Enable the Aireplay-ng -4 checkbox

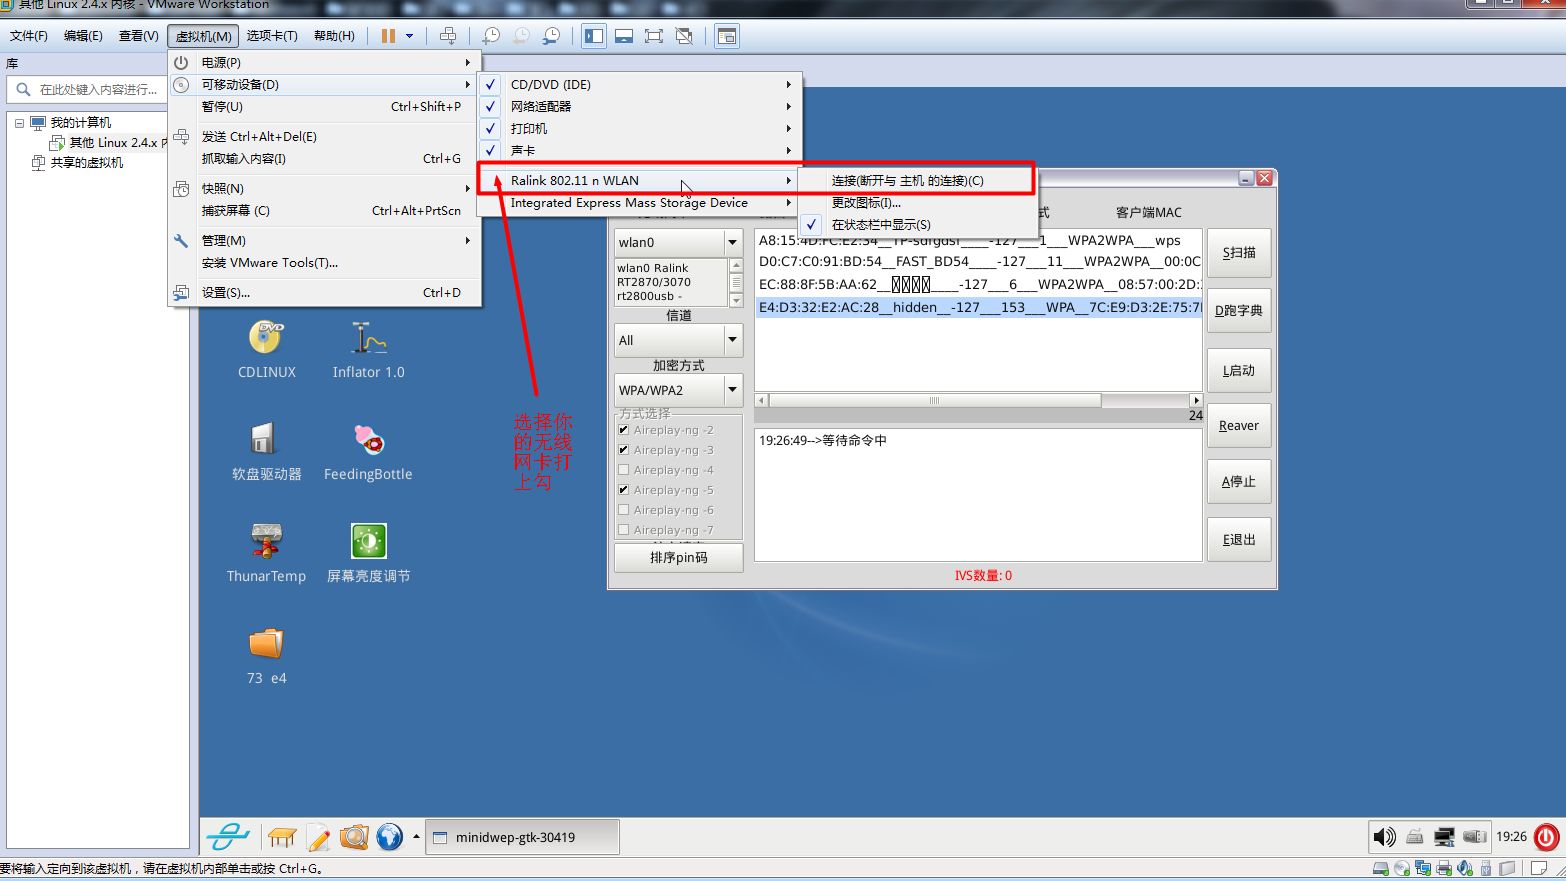pos(624,470)
